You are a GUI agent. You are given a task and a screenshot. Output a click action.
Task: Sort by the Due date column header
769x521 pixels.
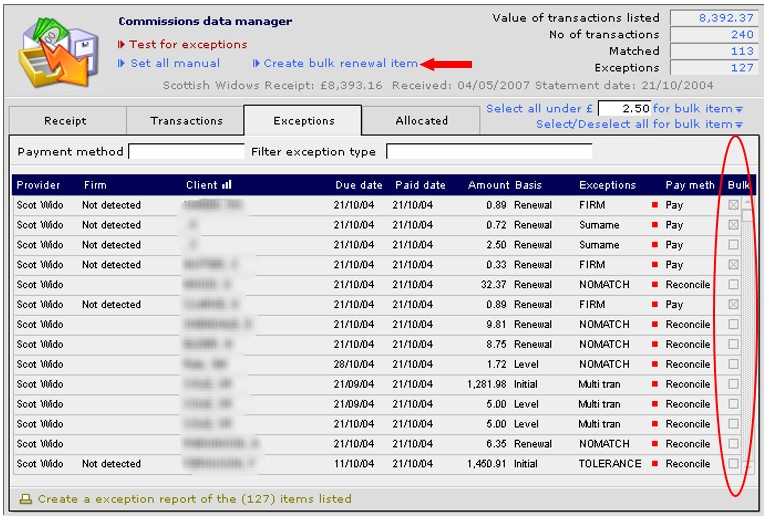(359, 185)
